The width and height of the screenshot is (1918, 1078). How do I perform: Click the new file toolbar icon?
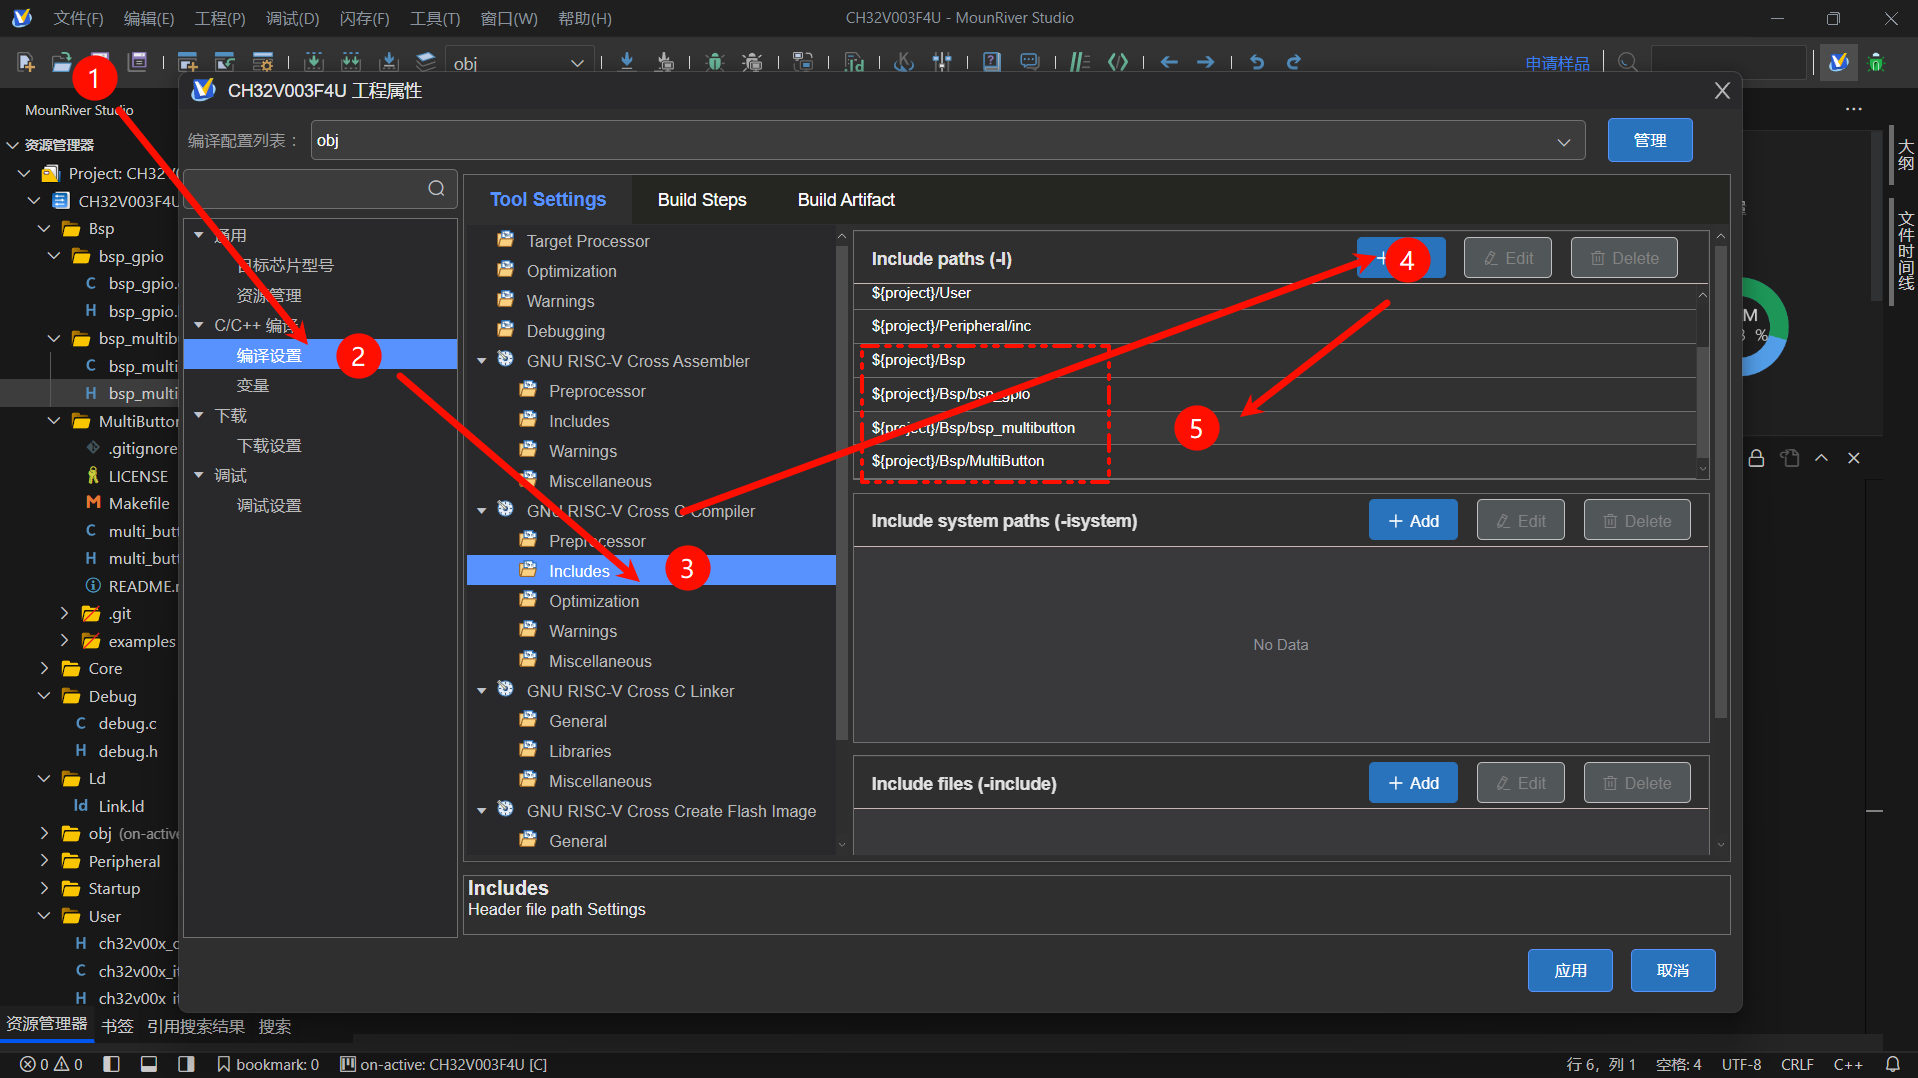27,62
